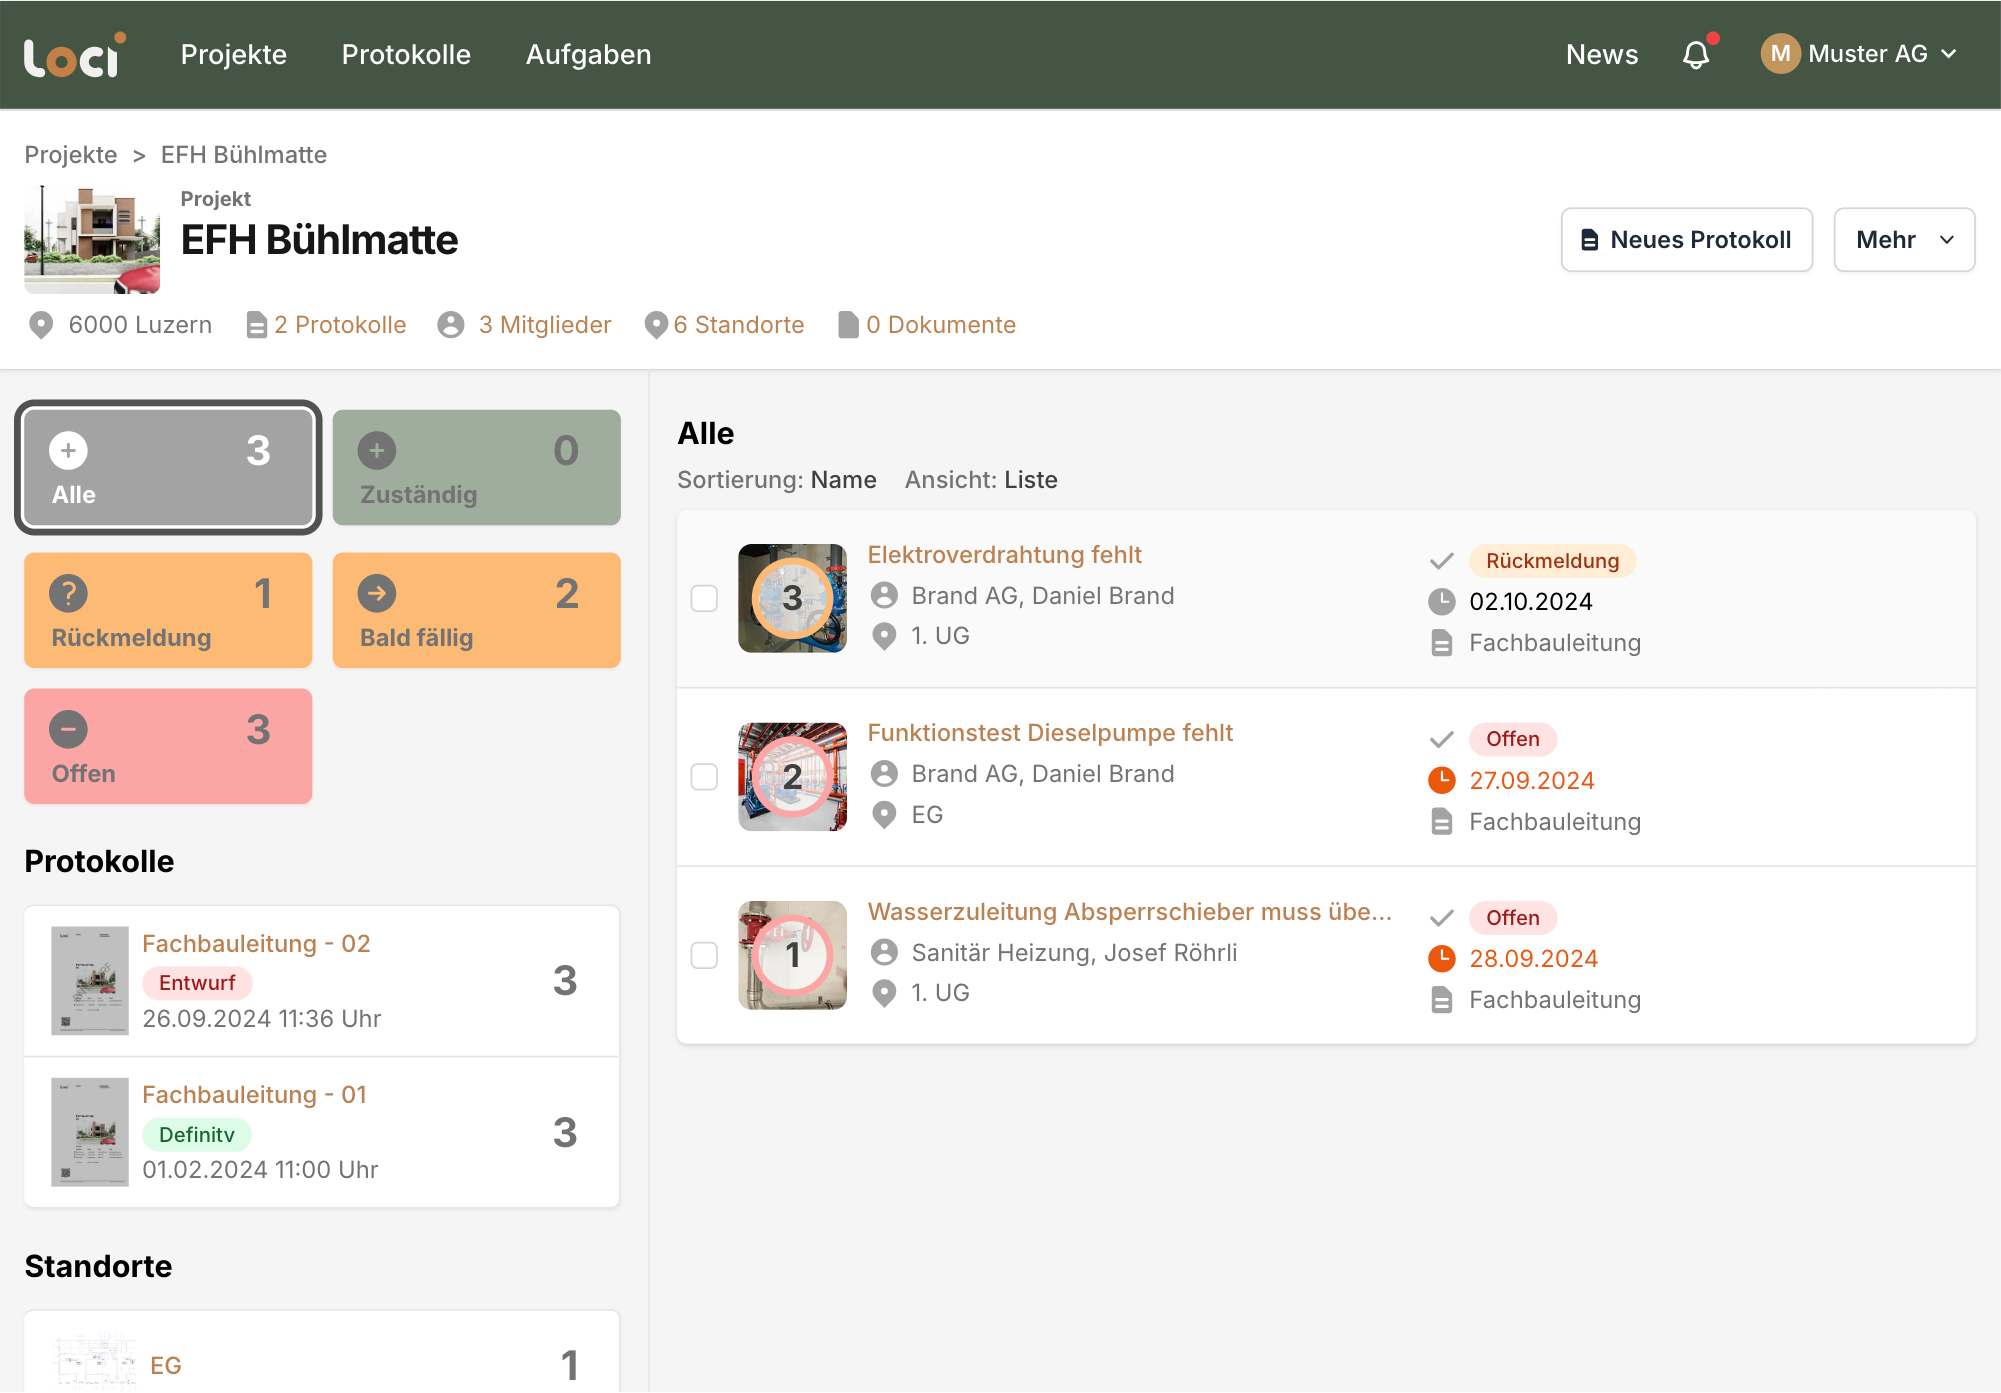Click the clock icon beside 27.09.2024
Image resolution: width=2001 pixels, height=1393 pixels.
pyautogui.click(x=1442, y=781)
